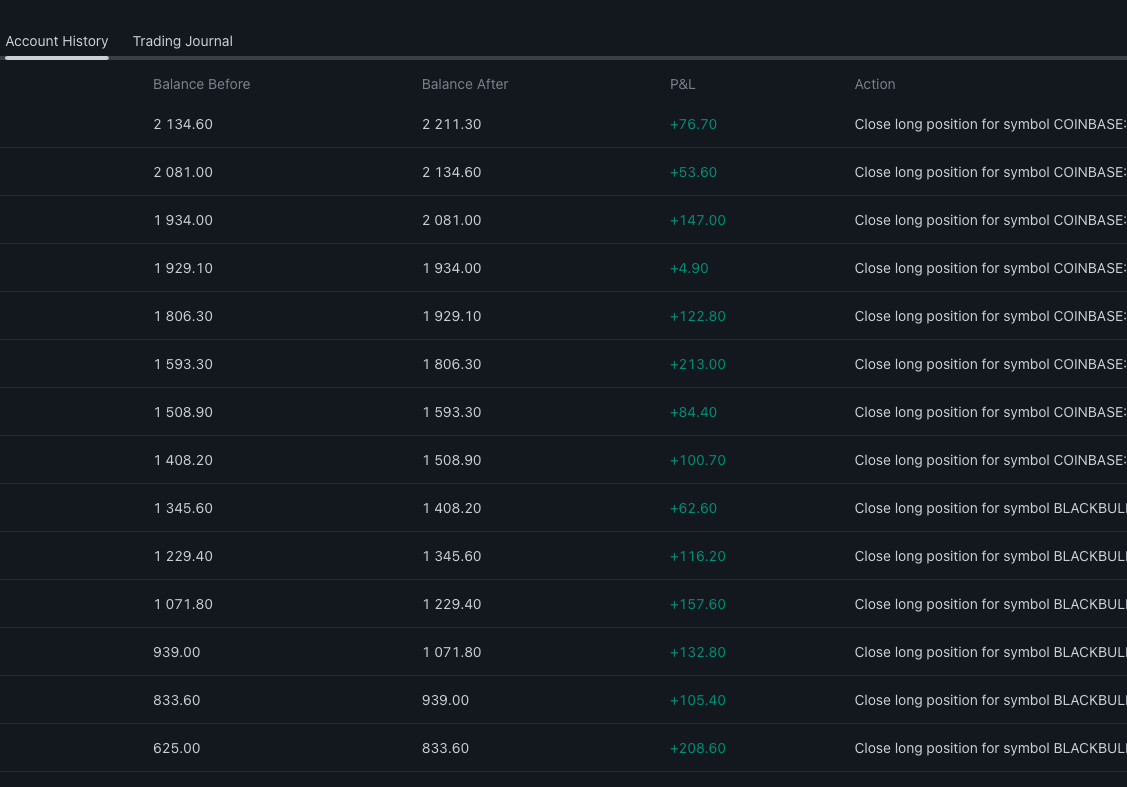
Task: Click the 939.00 Balance Before cell
Action: pos(177,652)
